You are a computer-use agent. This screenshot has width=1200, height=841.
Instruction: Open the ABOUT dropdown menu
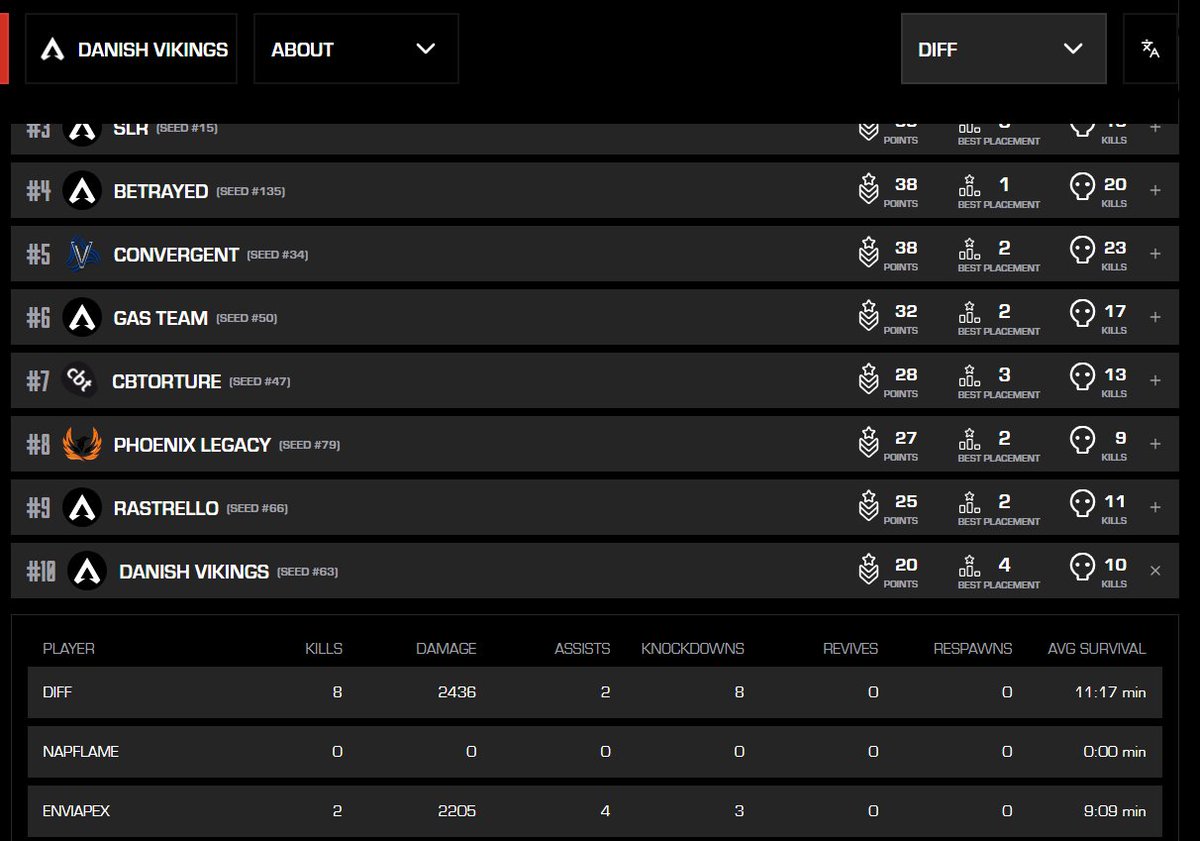coord(355,48)
